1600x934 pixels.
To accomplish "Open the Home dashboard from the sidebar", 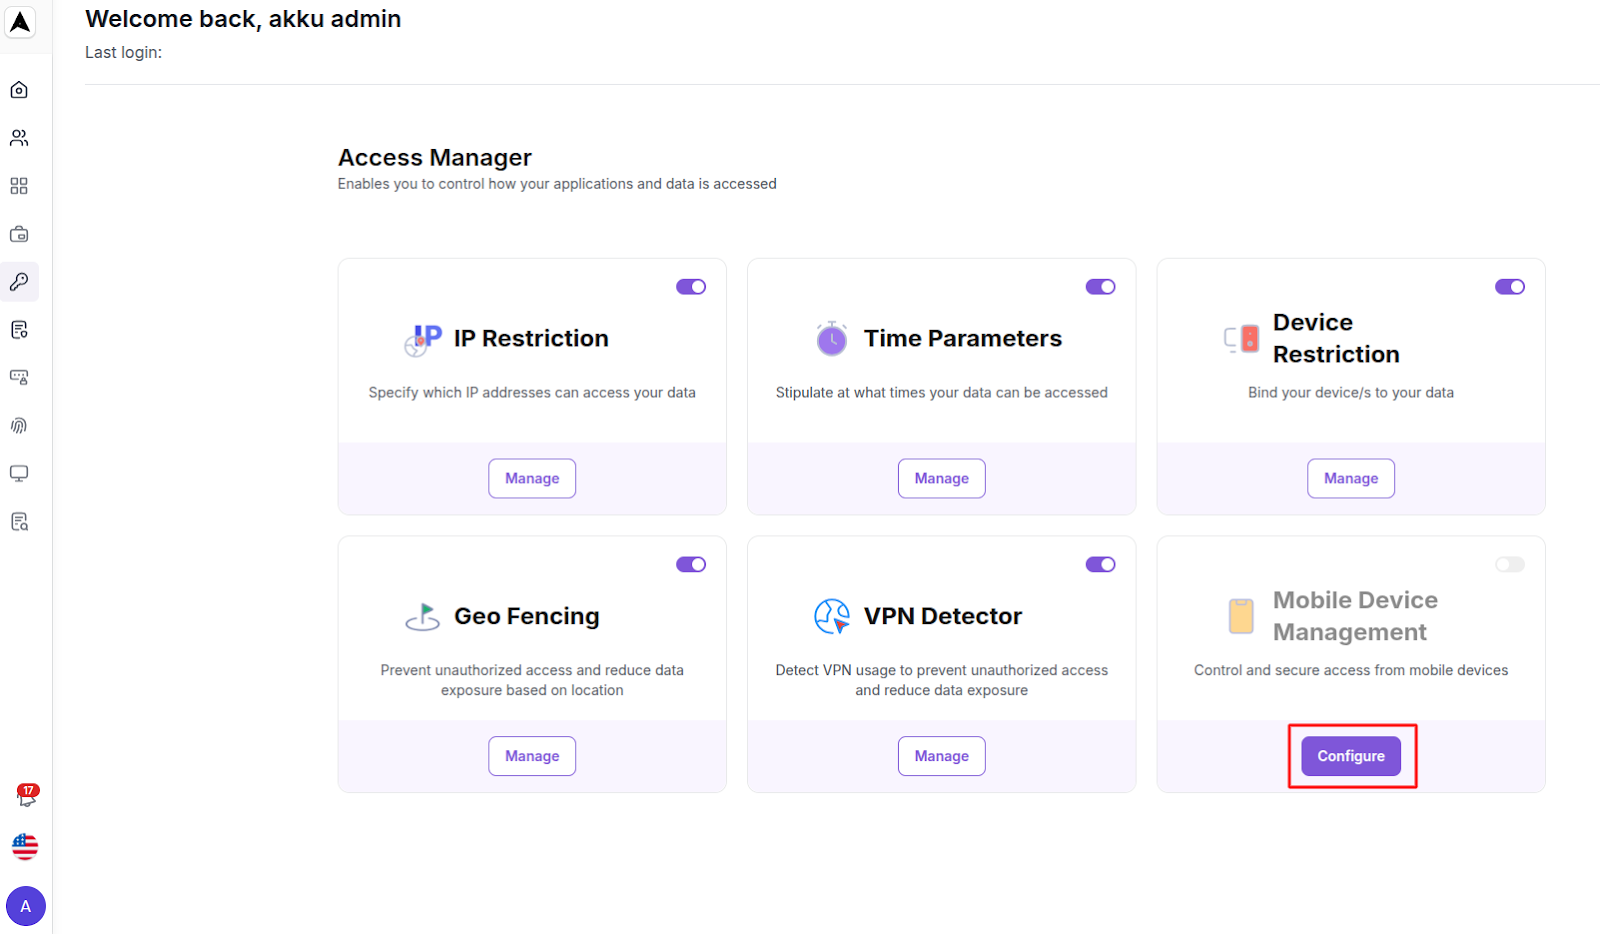I will pyautogui.click(x=18, y=89).
